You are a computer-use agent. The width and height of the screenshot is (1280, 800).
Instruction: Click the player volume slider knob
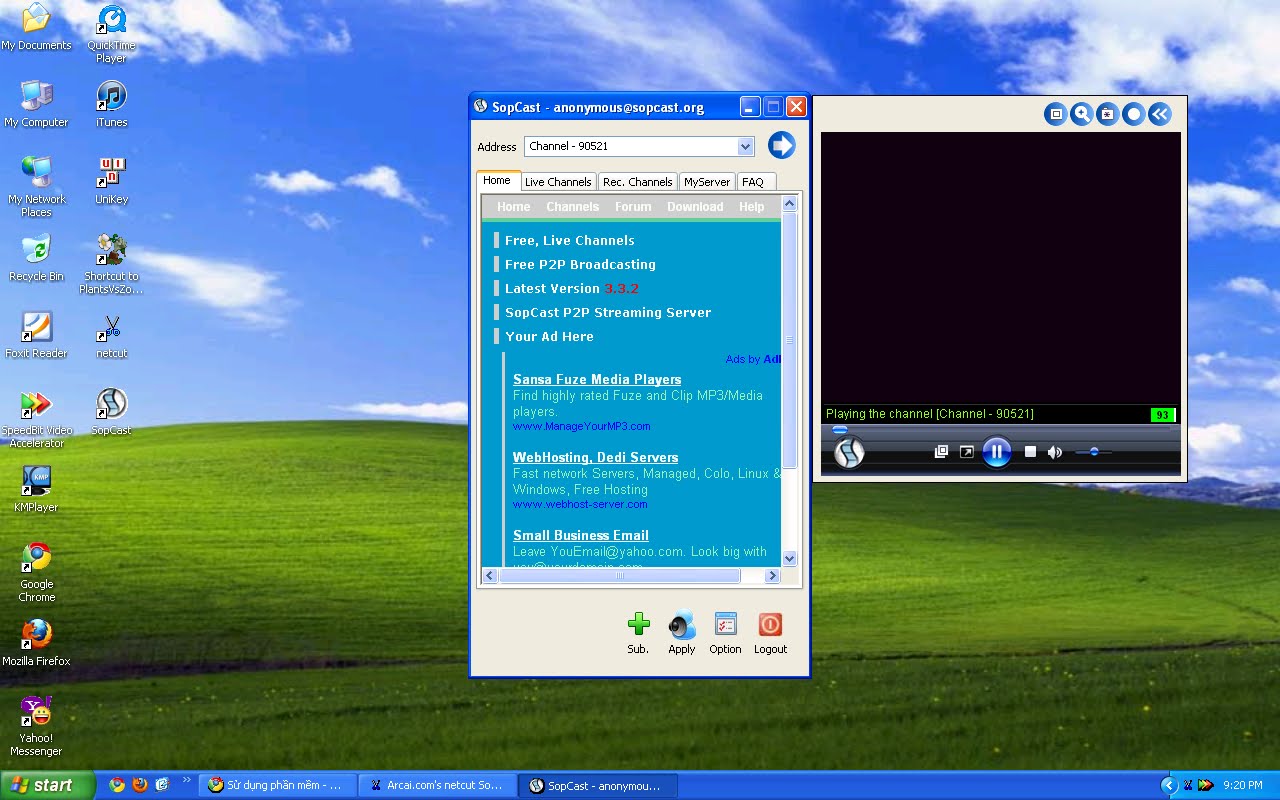[1094, 452]
